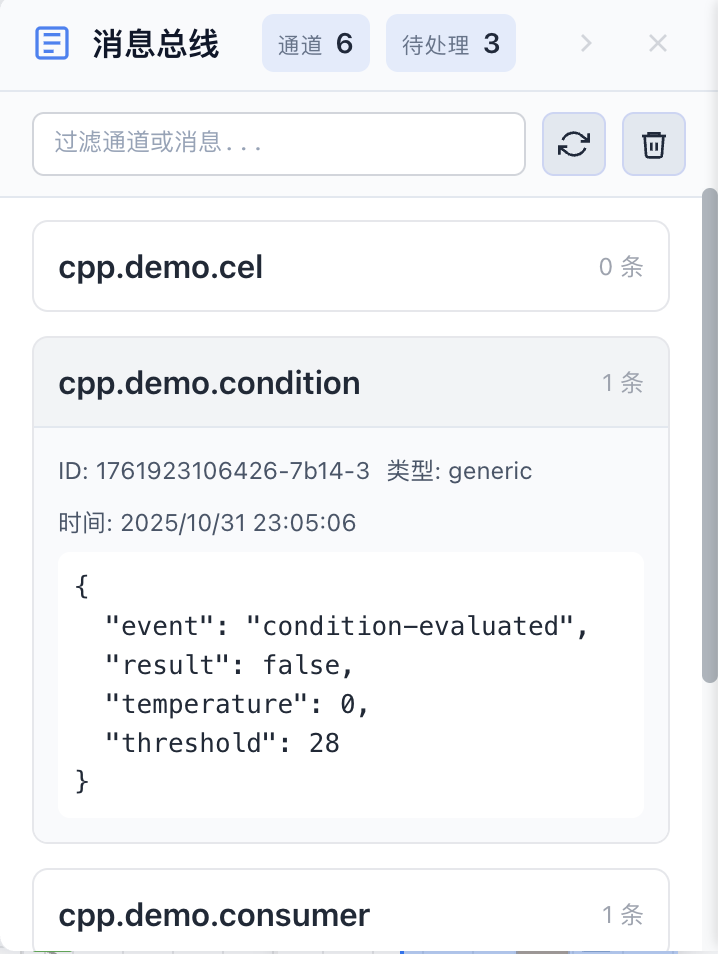Expand the cpp.demo.consumer channel
This screenshot has width=718, height=954.
(214, 914)
